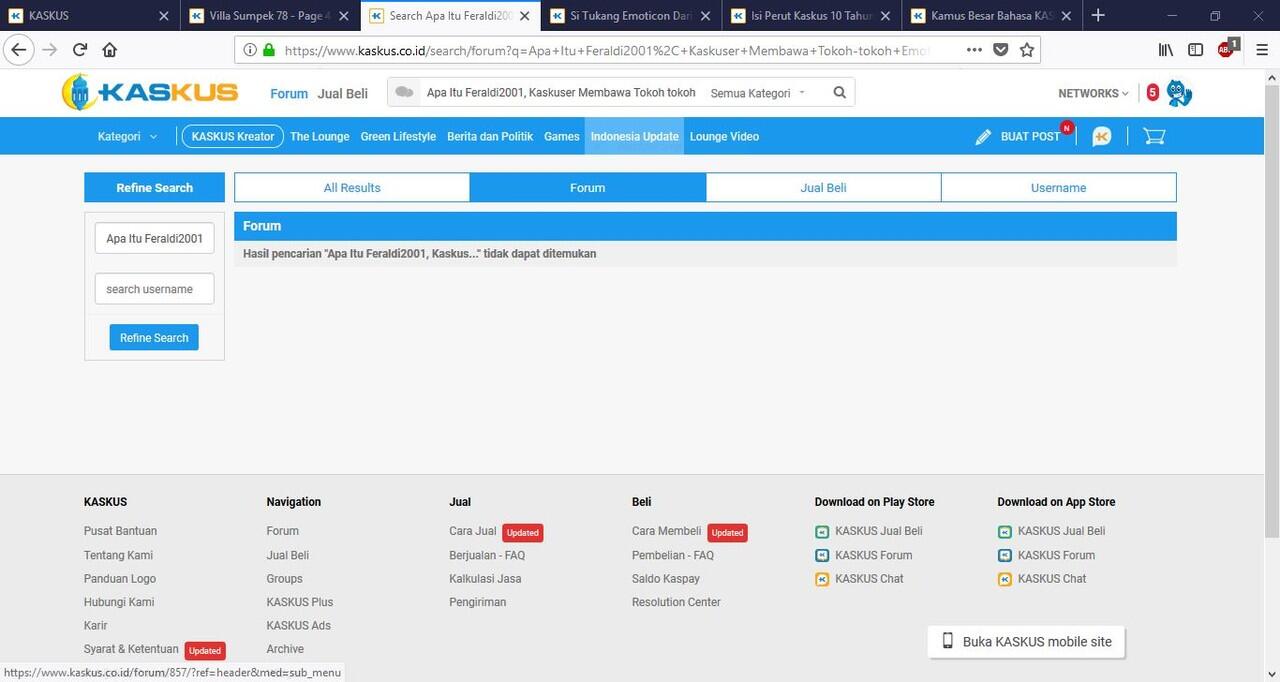Toggle the switch inside the search bar
The image size is (1280, 682).
pos(405,93)
